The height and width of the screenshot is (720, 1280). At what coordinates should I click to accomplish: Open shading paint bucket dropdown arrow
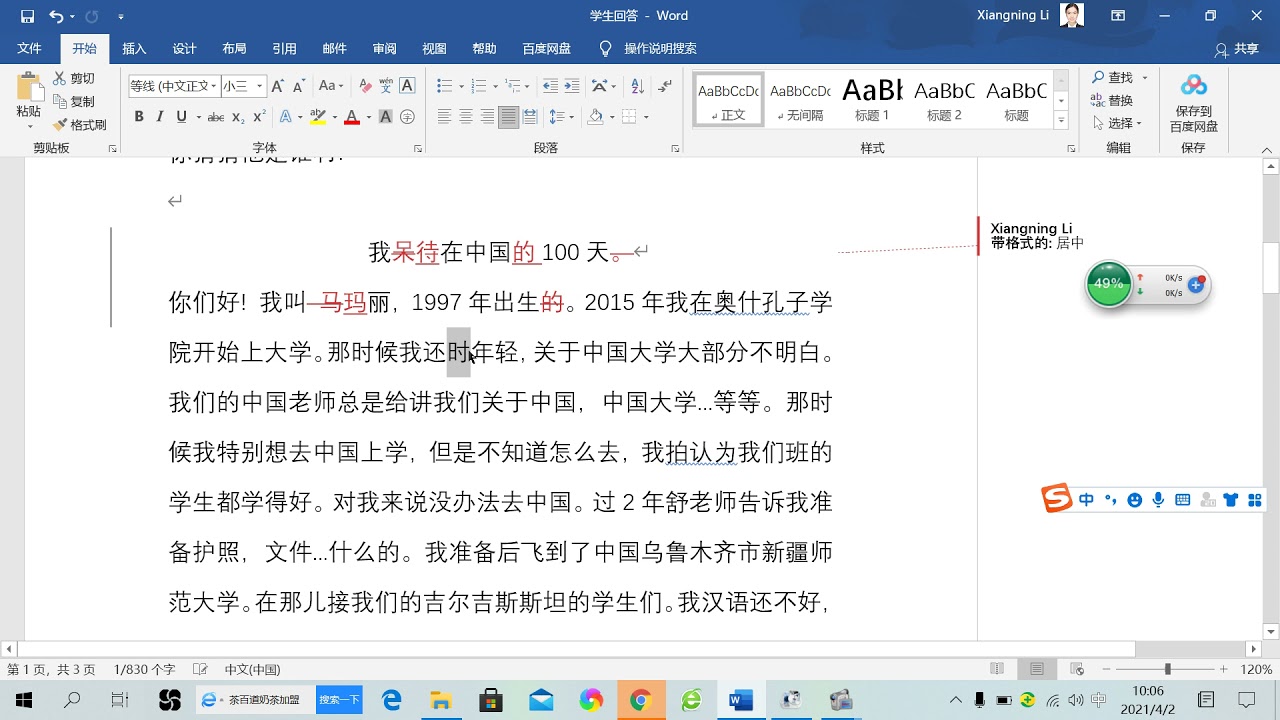[611, 117]
